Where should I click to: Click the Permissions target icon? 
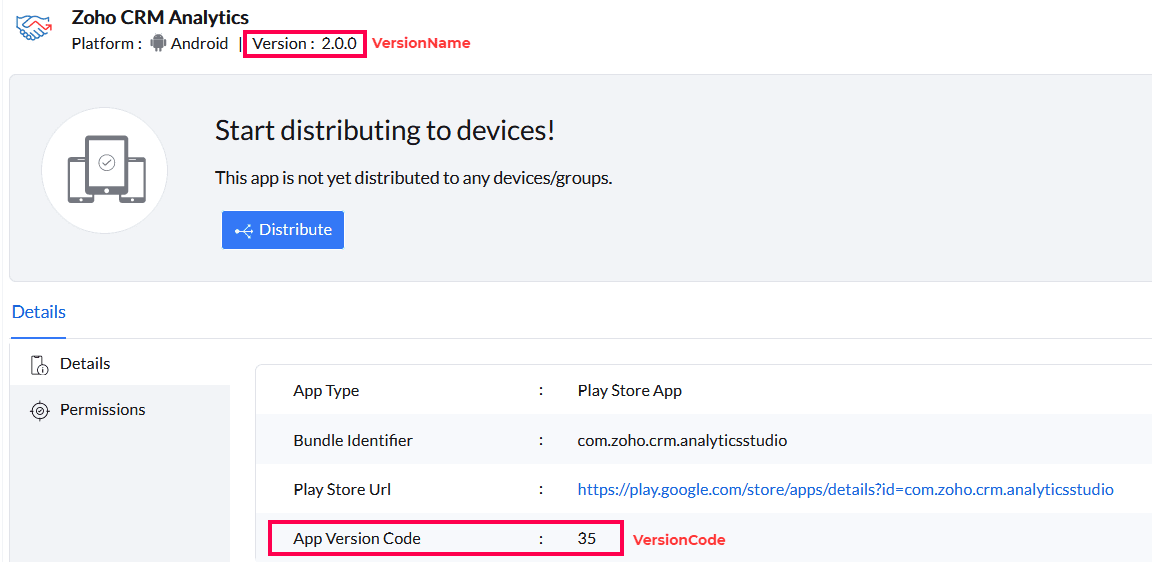tap(39, 410)
